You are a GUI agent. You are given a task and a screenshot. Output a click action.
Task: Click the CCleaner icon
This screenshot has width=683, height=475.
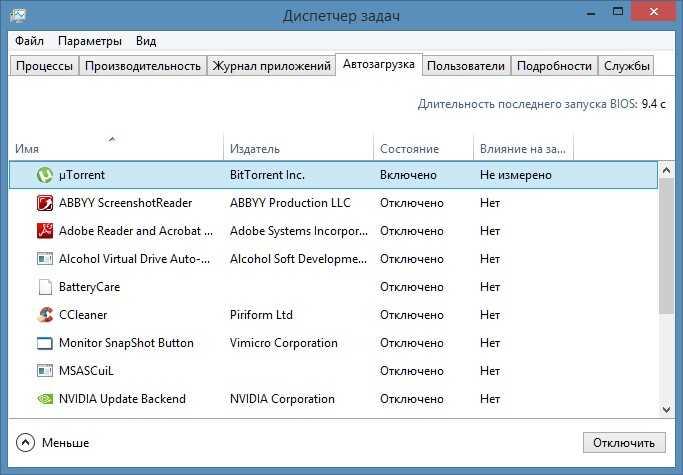pos(44,315)
